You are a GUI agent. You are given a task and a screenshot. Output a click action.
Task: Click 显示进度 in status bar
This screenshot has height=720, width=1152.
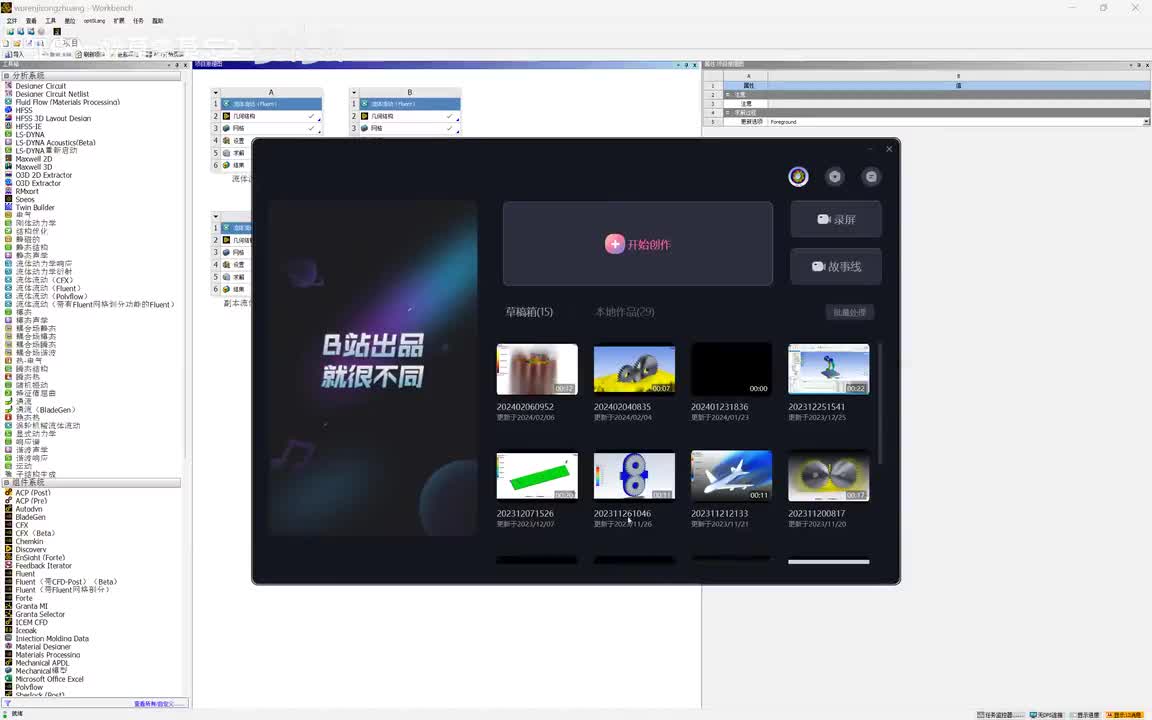(x=1084, y=715)
